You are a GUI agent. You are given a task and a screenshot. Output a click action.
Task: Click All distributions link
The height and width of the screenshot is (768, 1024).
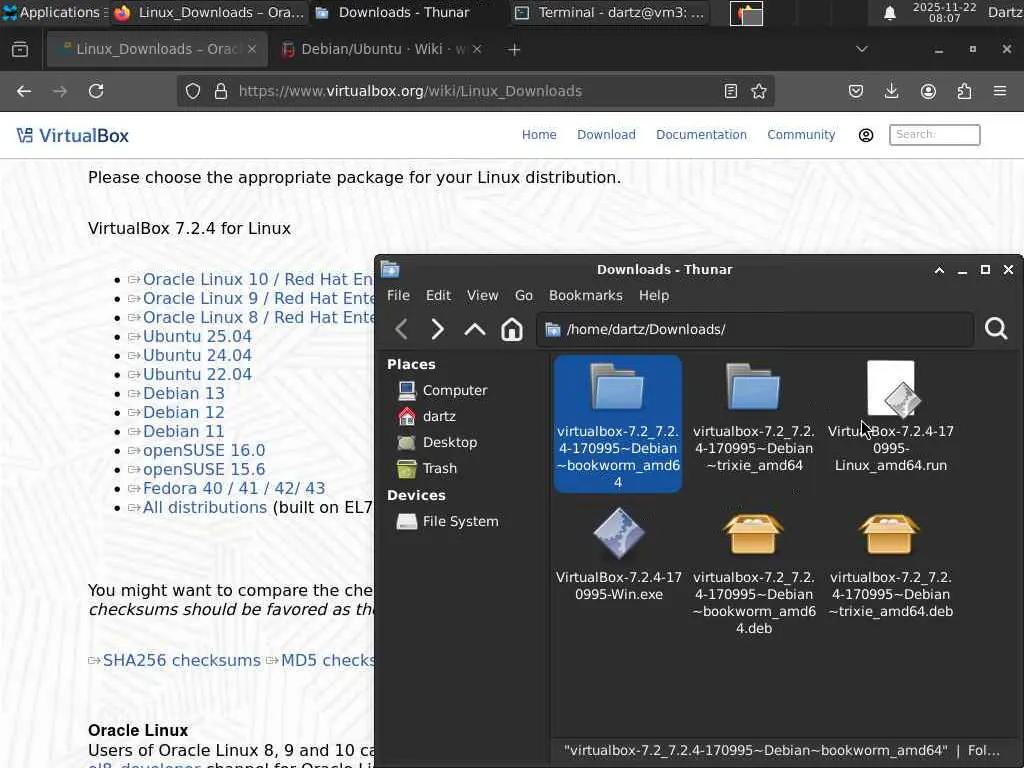(x=204, y=507)
